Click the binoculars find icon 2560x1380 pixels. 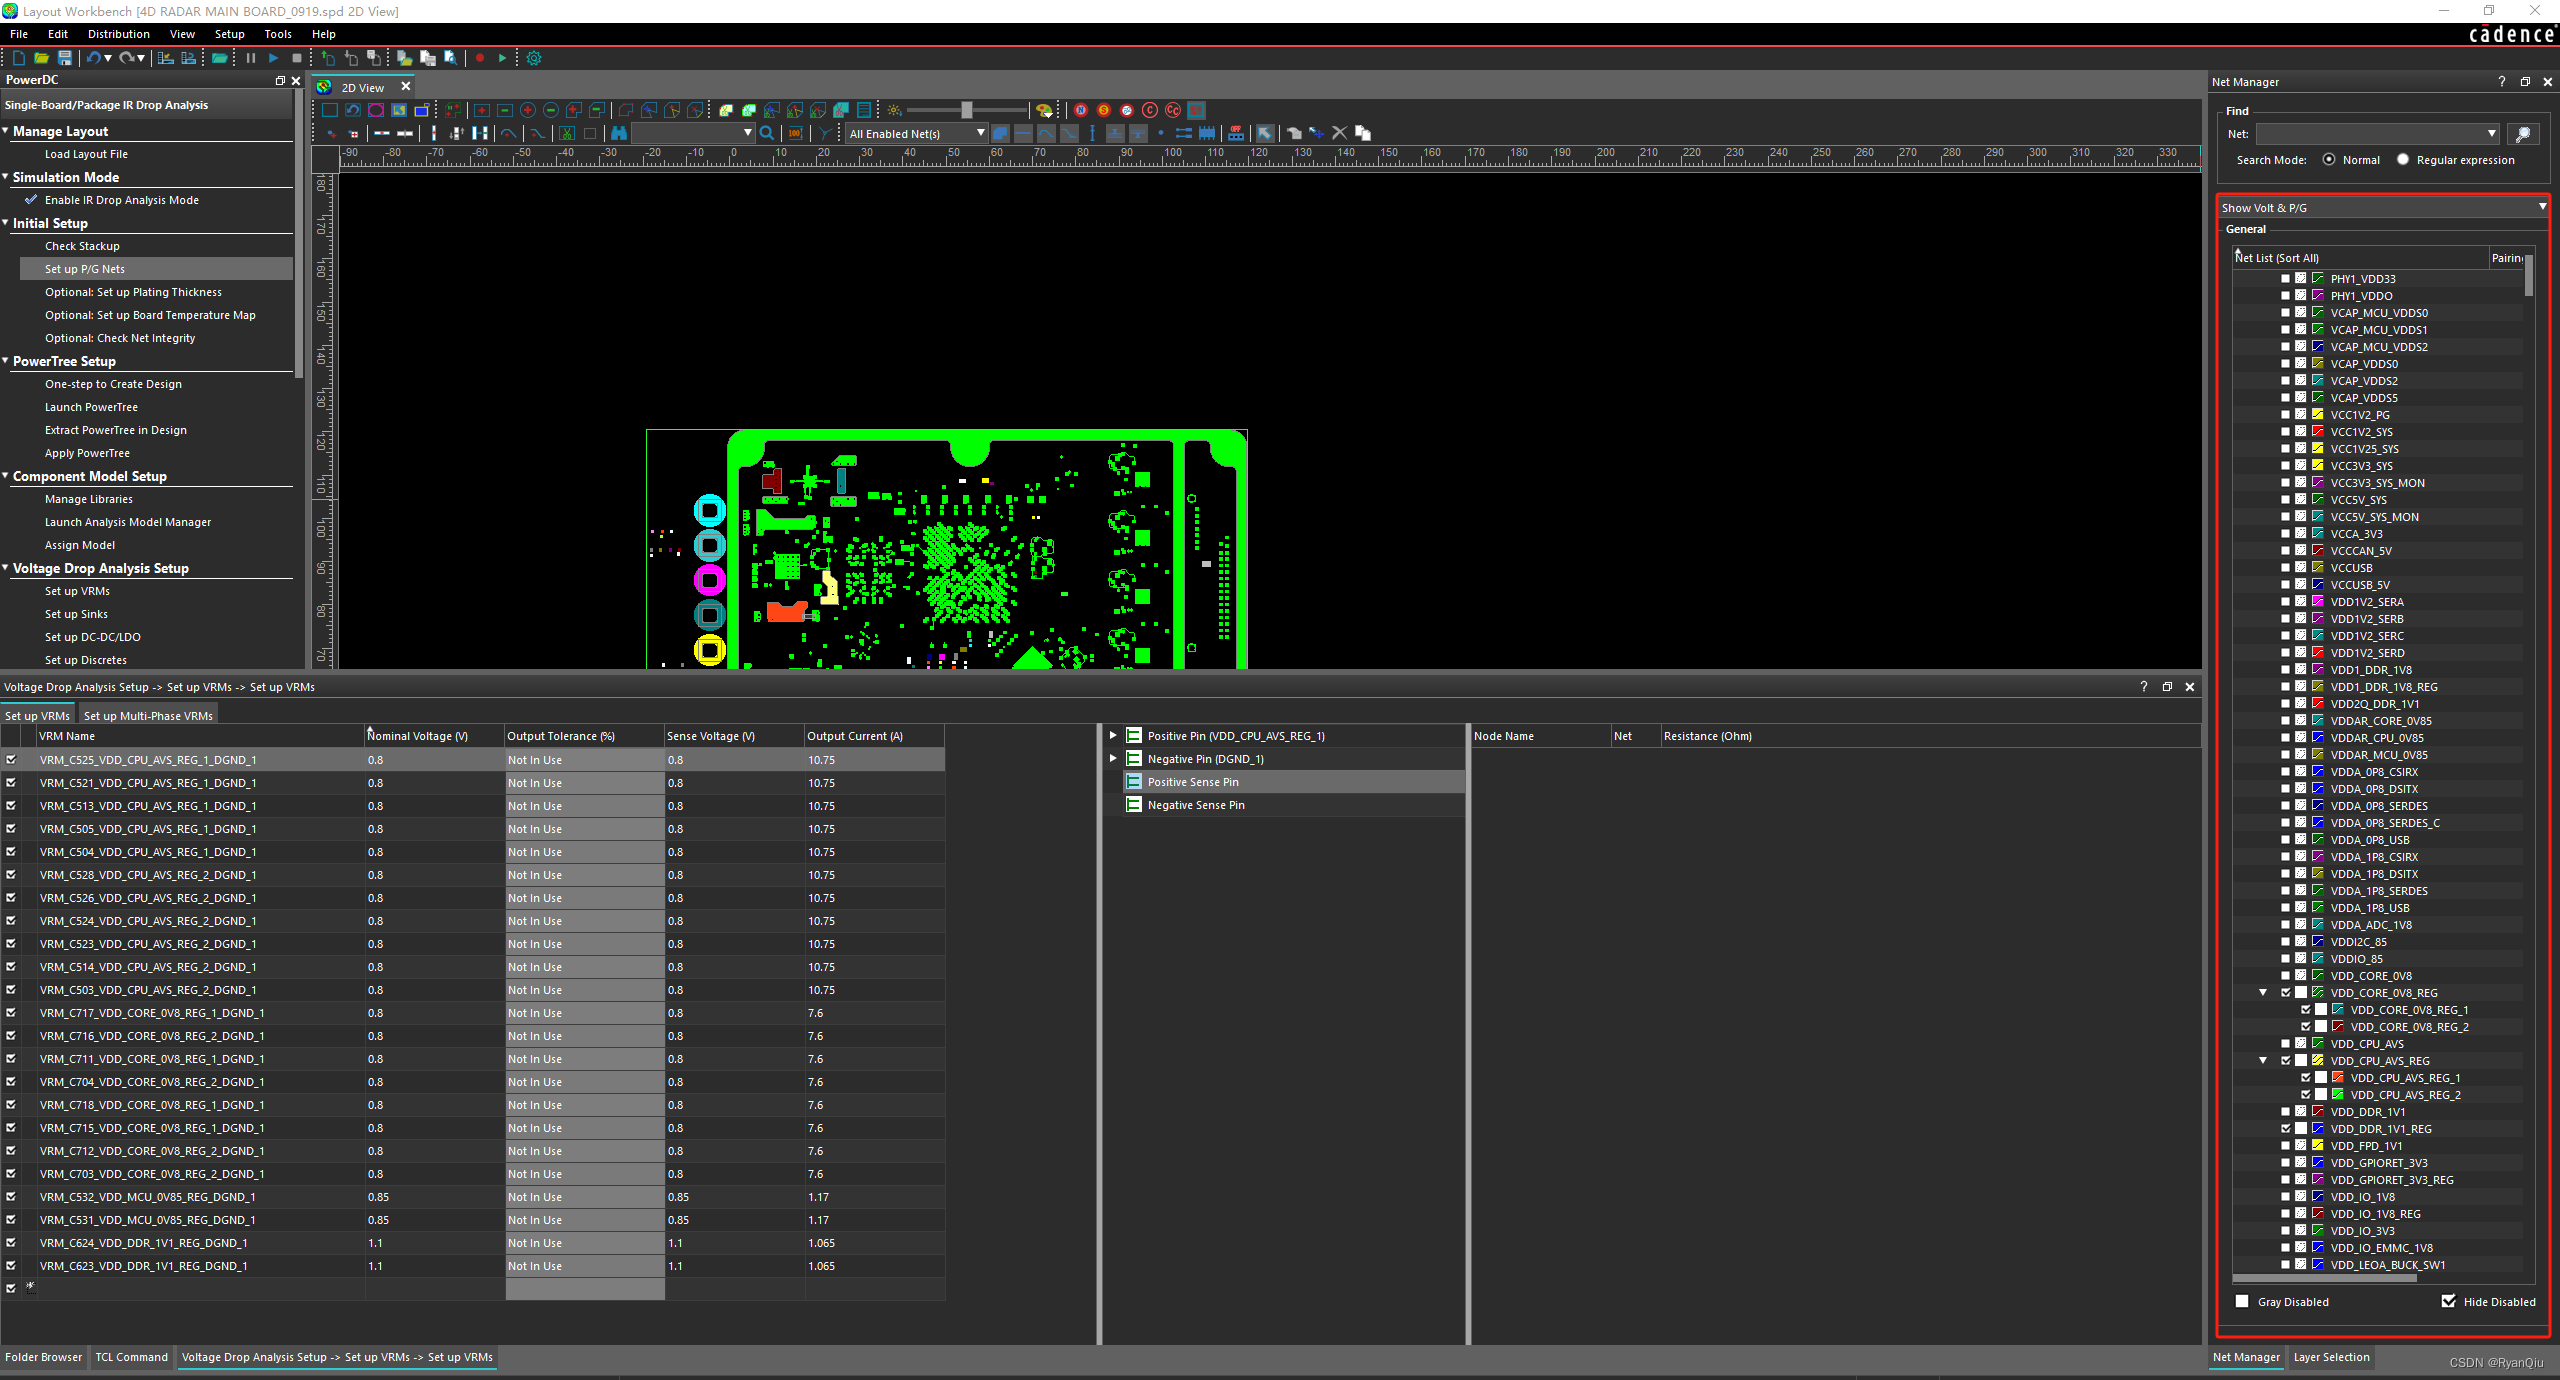click(619, 133)
